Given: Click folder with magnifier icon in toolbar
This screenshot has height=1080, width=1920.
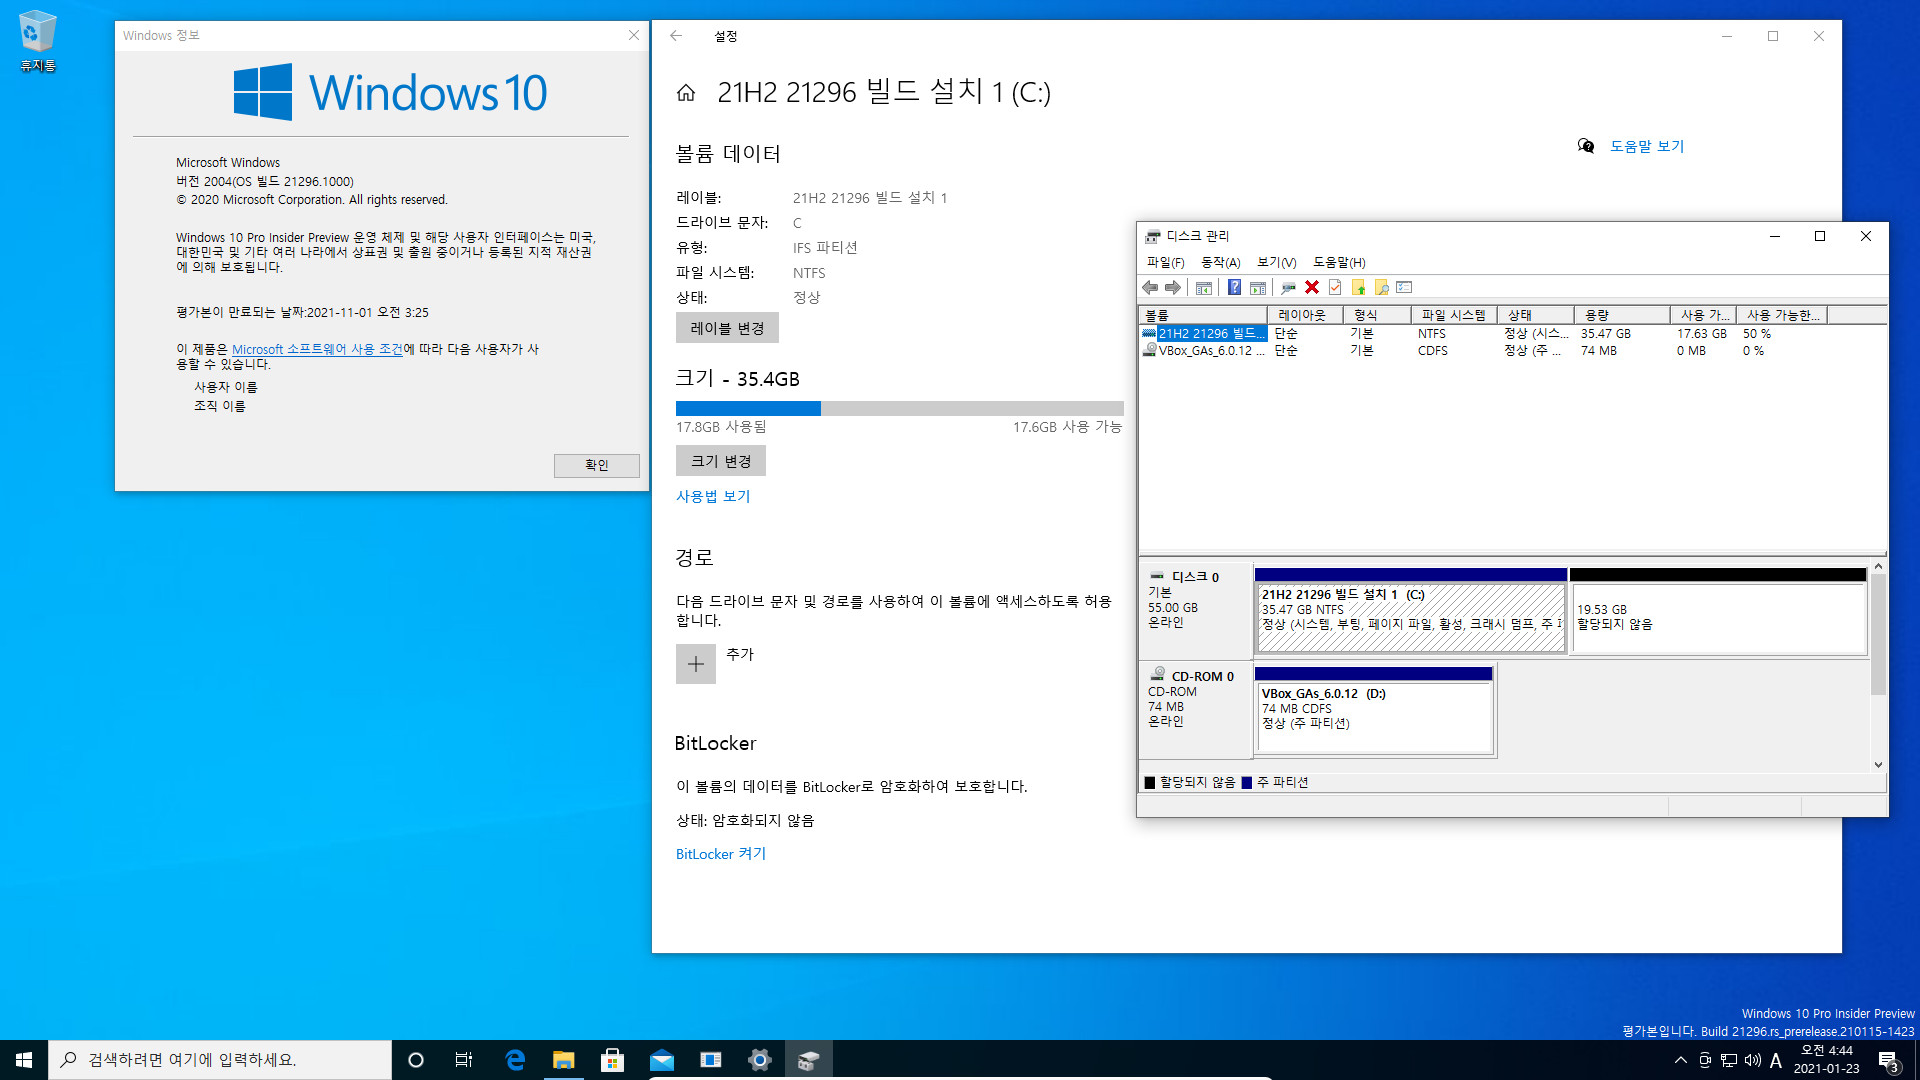Looking at the screenshot, I should (x=1381, y=288).
